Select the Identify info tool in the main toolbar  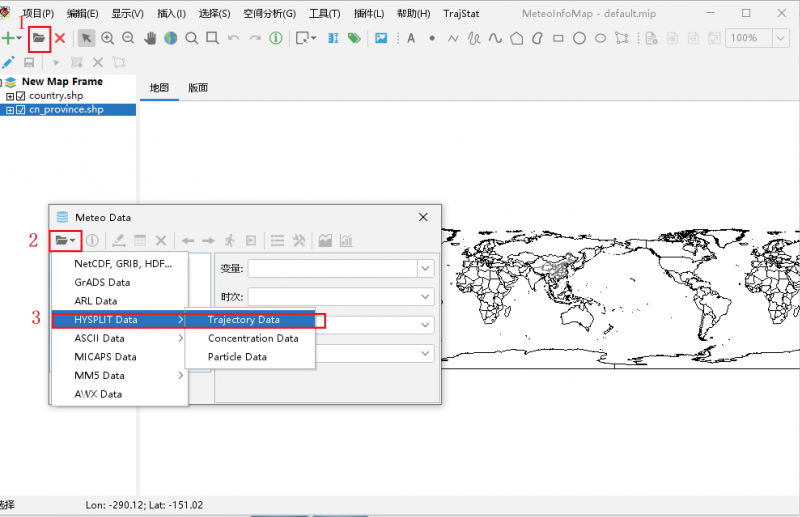click(x=275, y=38)
